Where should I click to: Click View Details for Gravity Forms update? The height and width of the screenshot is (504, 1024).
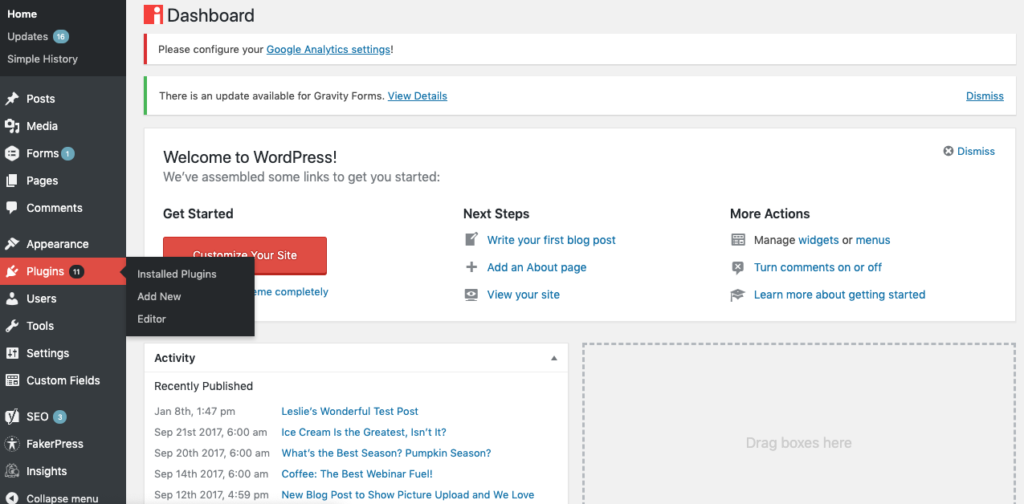[417, 96]
